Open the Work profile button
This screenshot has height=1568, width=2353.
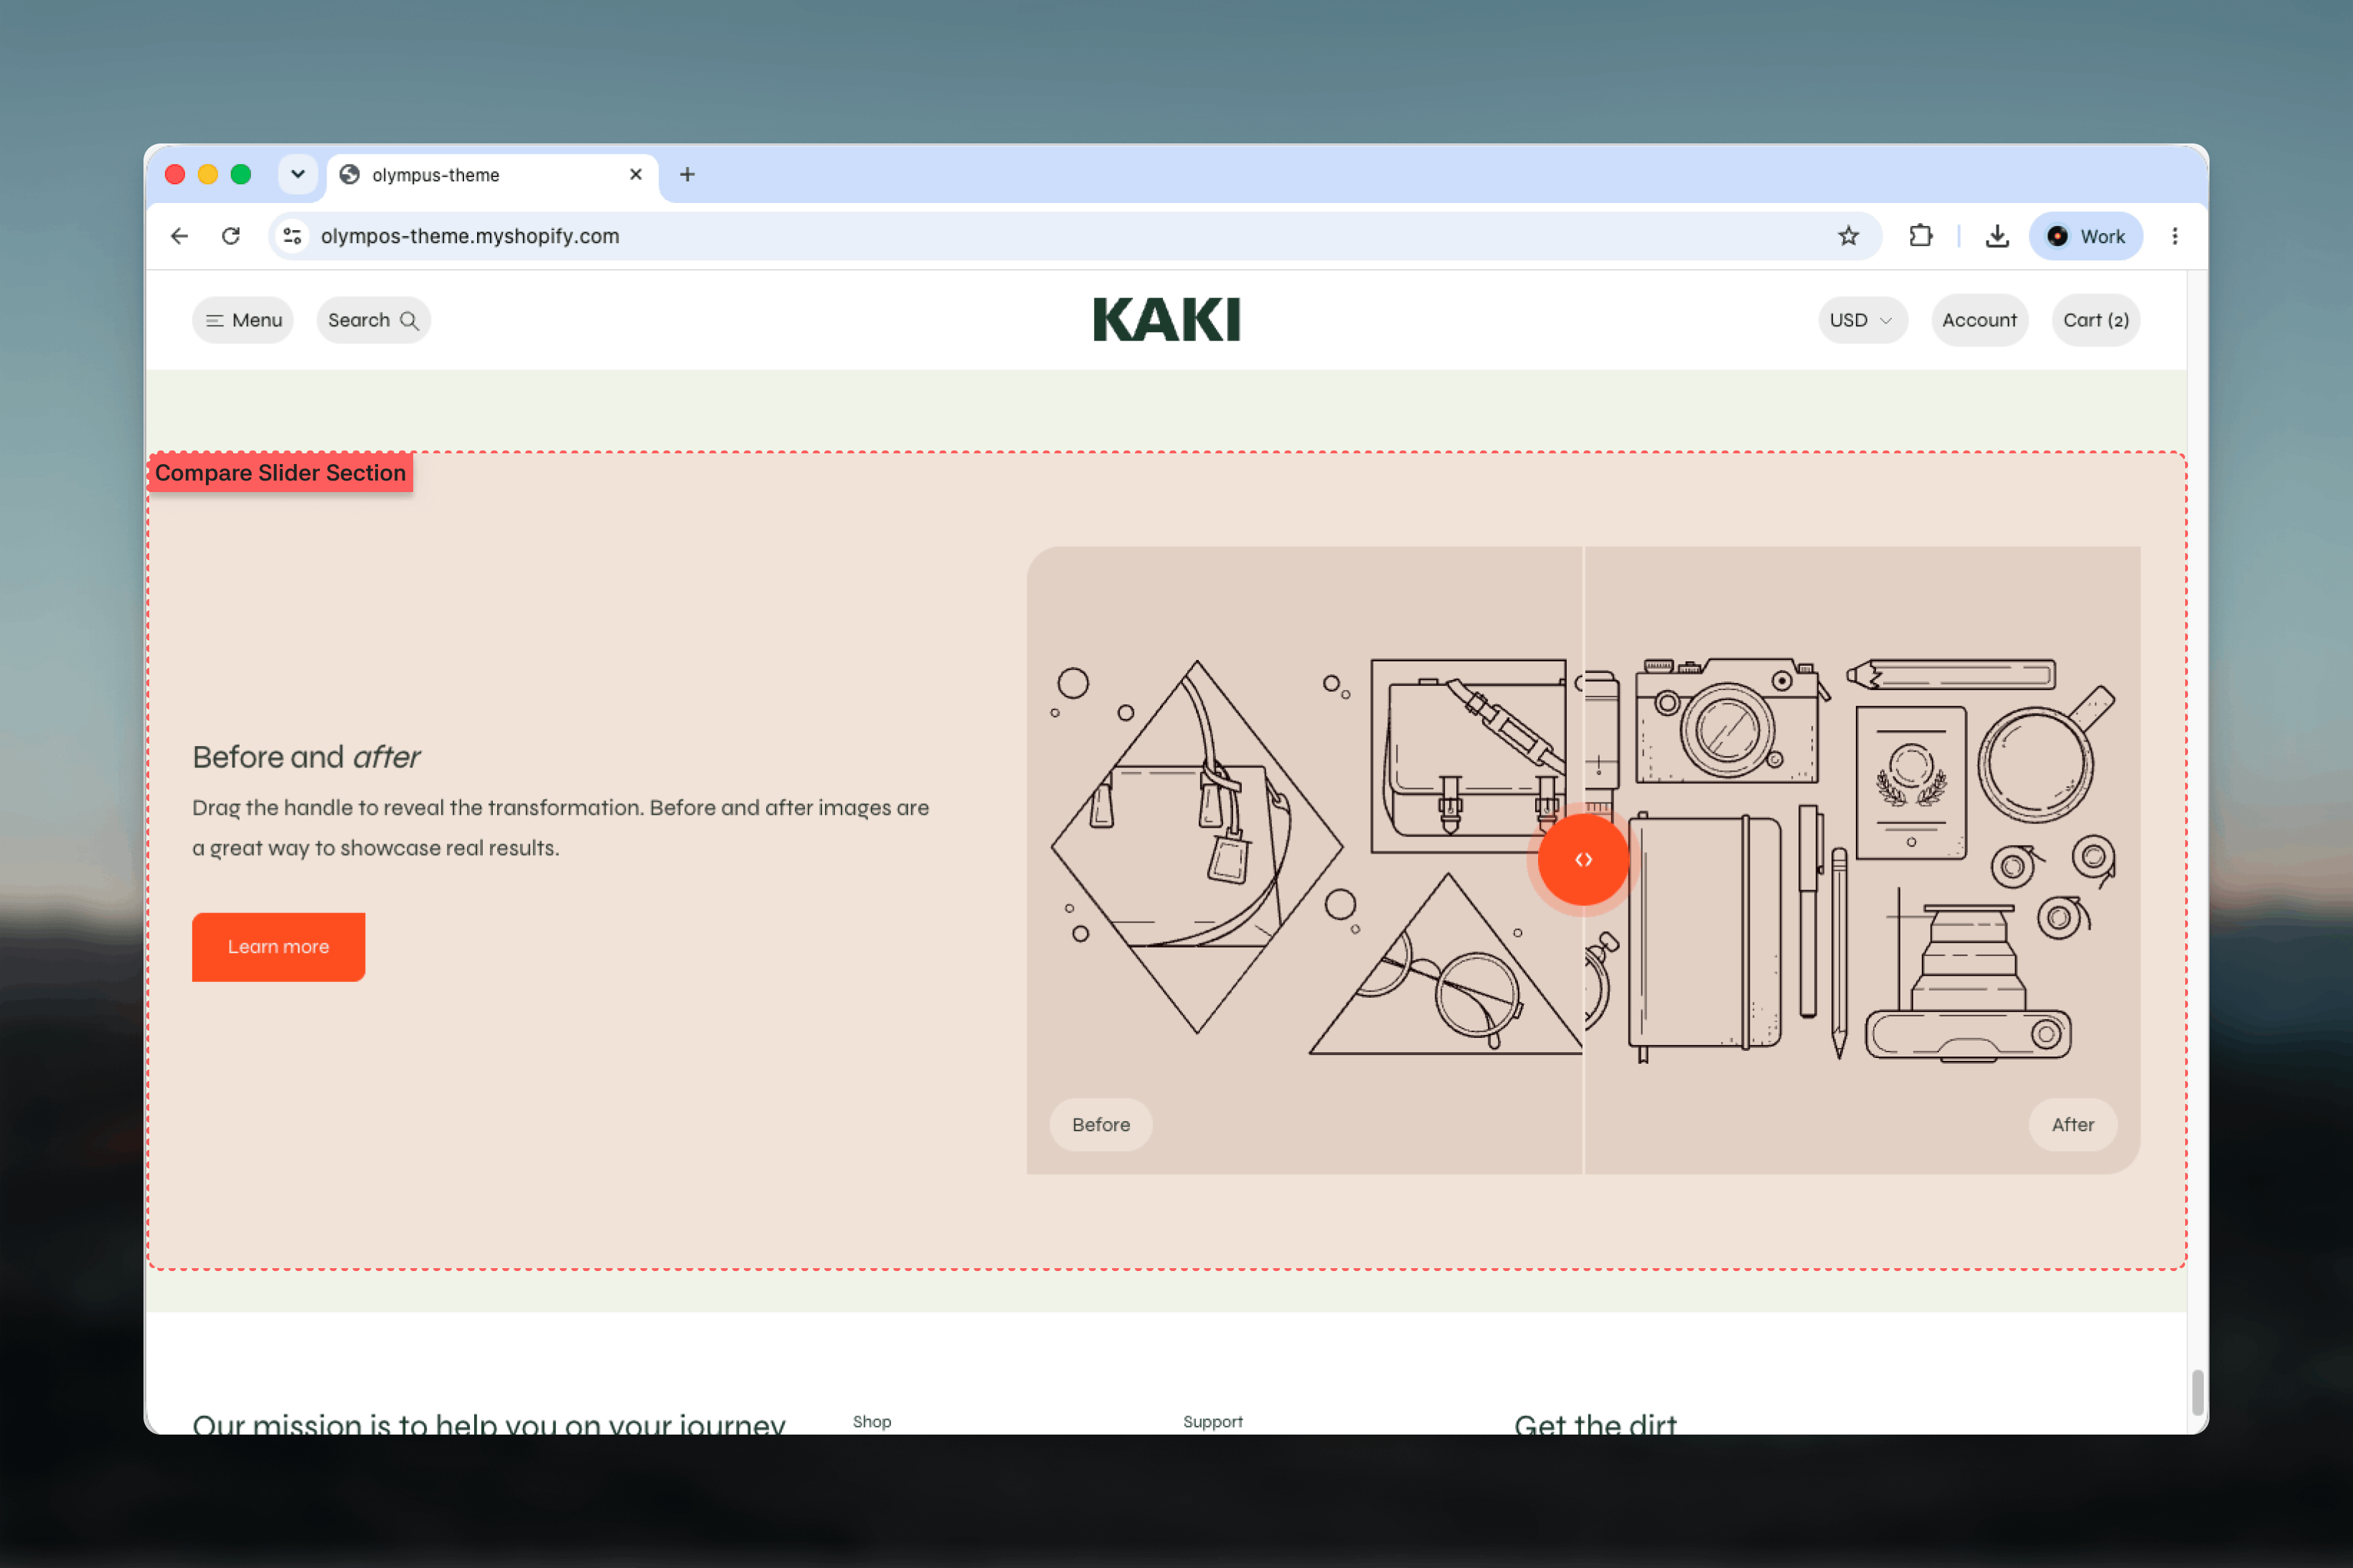[x=2086, y=236]
